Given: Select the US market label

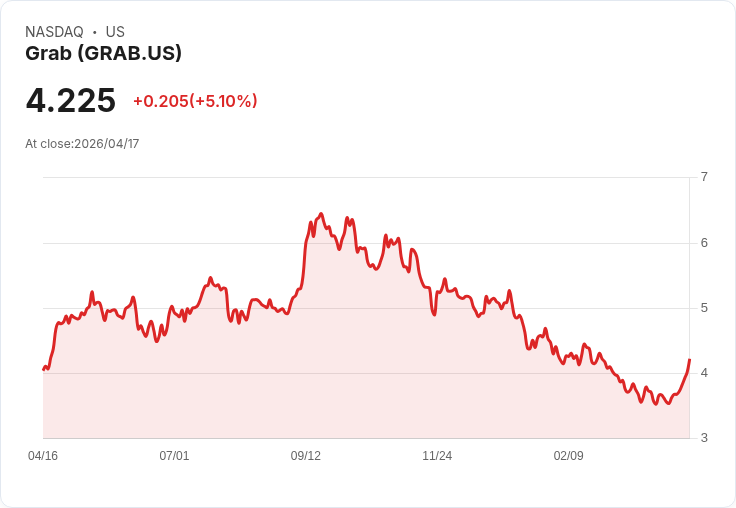Looking at the screenshot, I should (x=115, y=32).
